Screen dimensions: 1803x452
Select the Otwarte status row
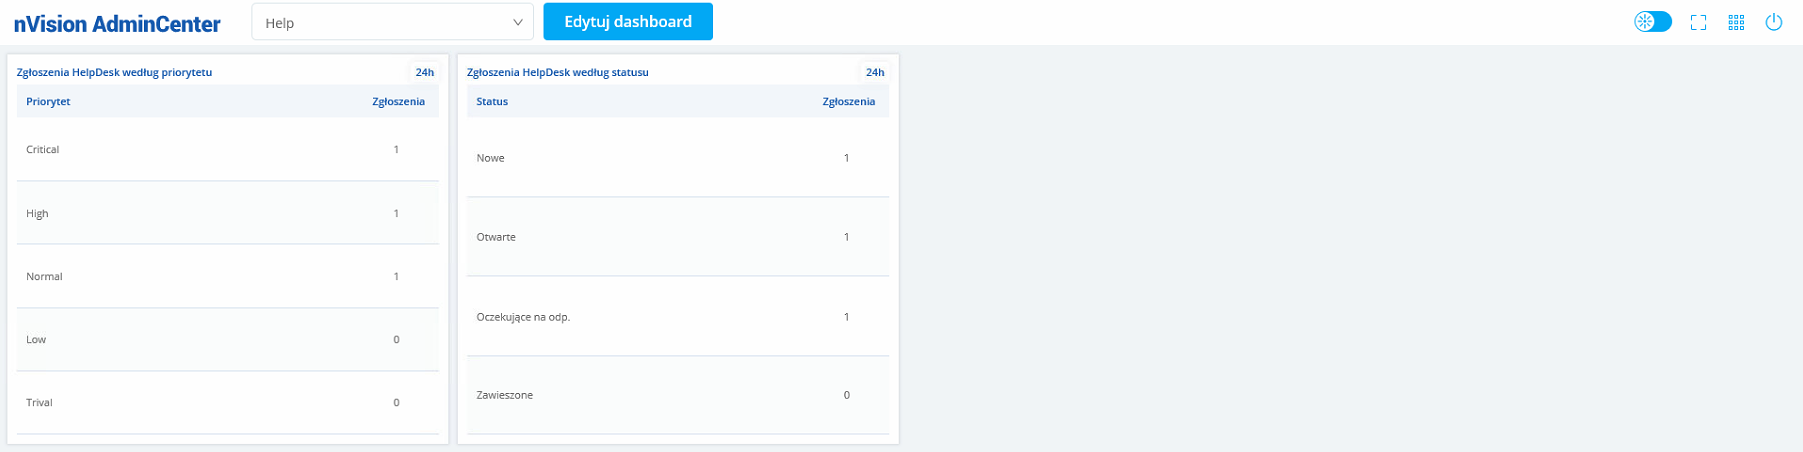click(x=677, y=237)
